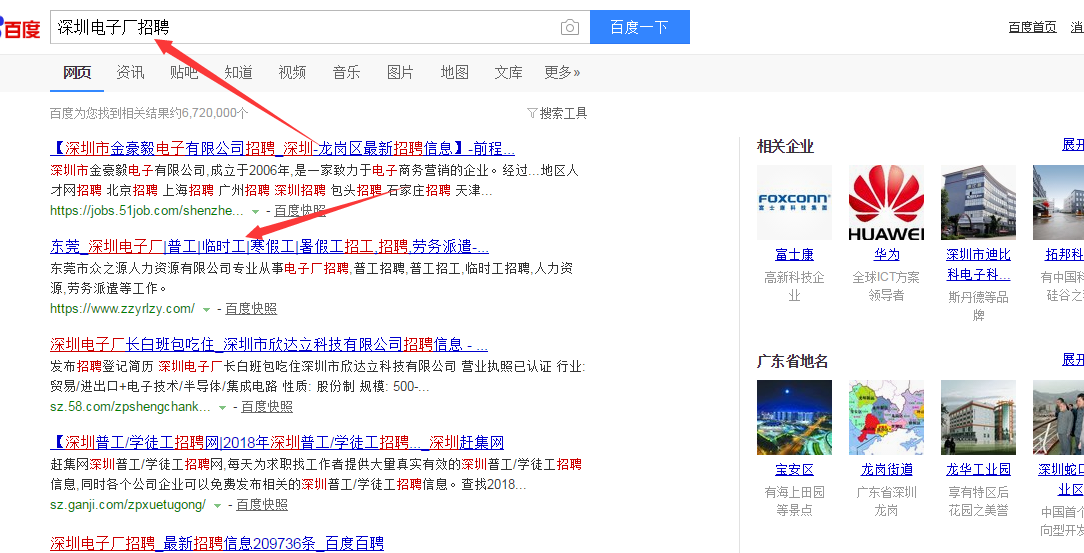Image resolution: width=1084 pixels, height=553 pixels.
Task: Select the 地图 tab
Action: [x=455, y=72]
